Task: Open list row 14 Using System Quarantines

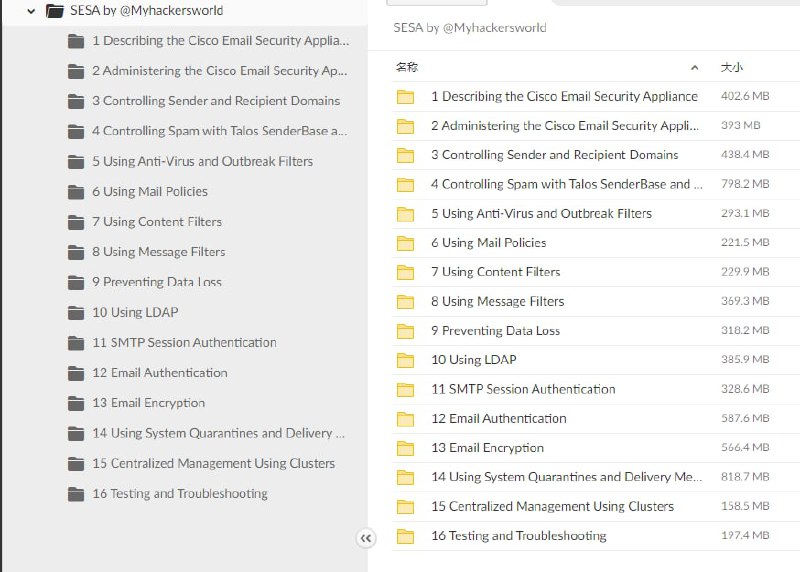Action: (596, 477)
